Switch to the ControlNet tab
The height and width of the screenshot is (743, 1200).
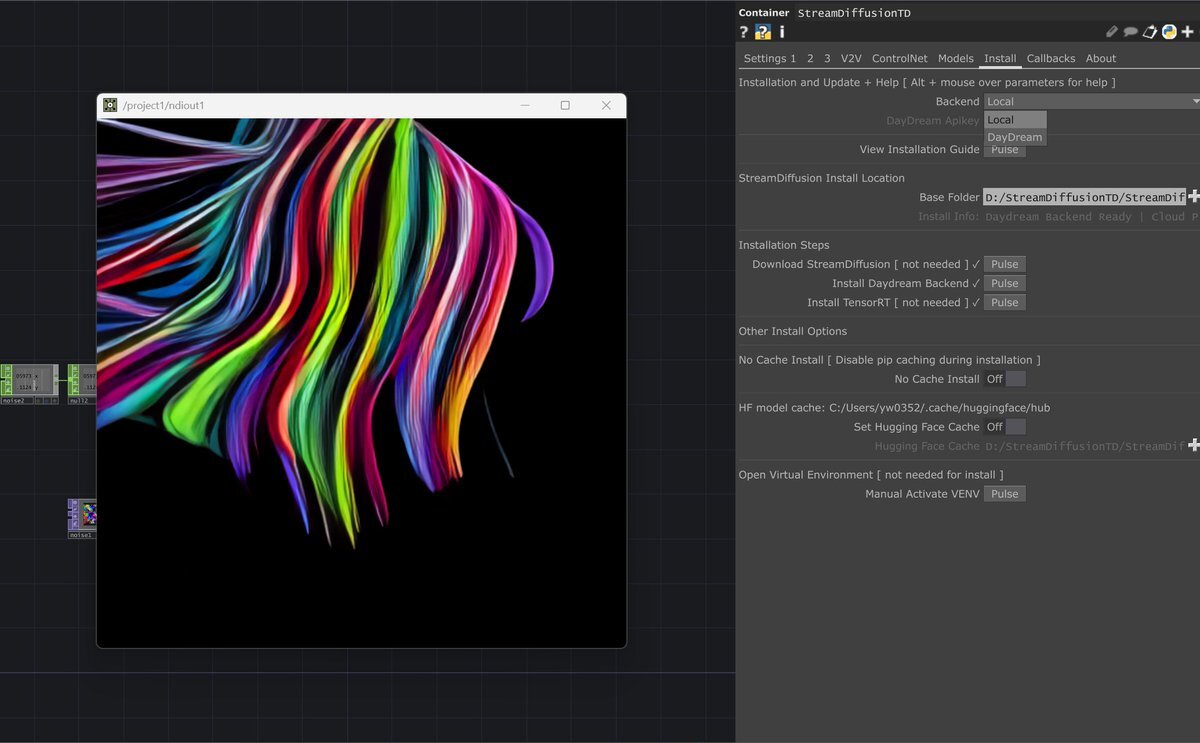coord(899,59)
